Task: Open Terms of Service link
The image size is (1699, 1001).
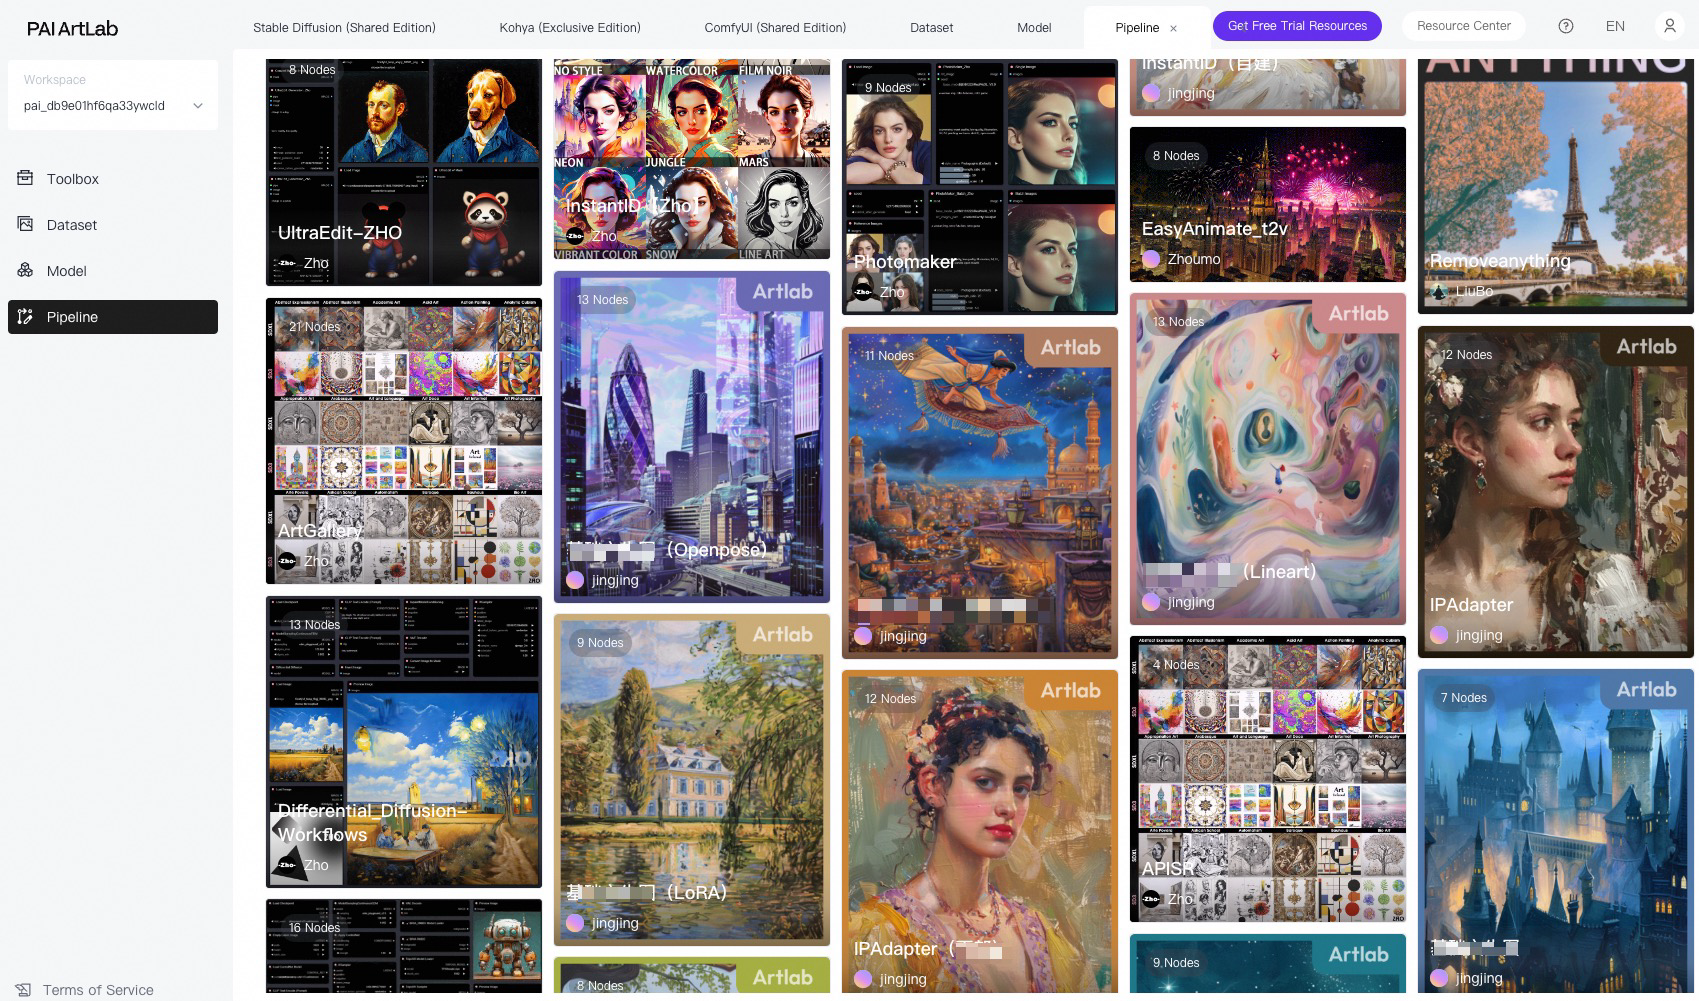Action: click(x=98, y=990)
